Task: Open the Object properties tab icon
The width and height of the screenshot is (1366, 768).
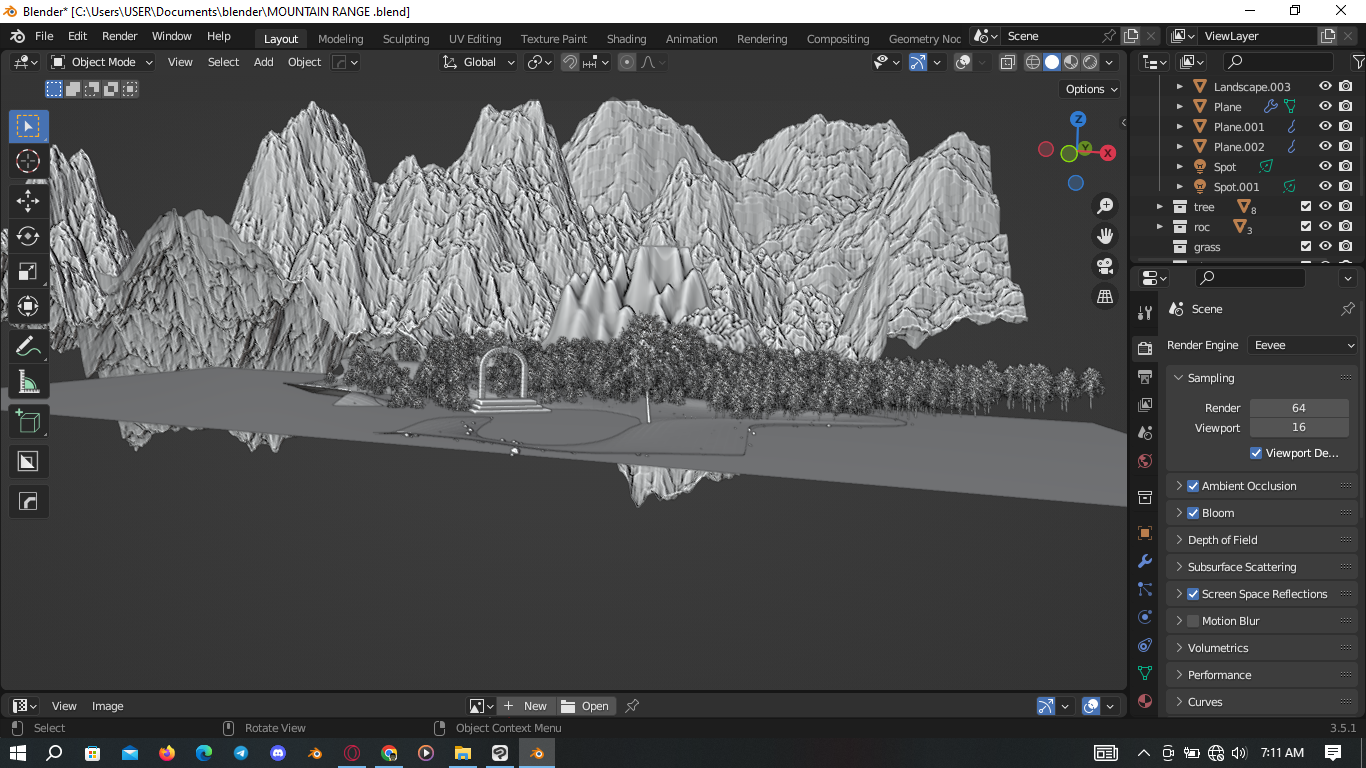Action: (x=1145, y=533)
